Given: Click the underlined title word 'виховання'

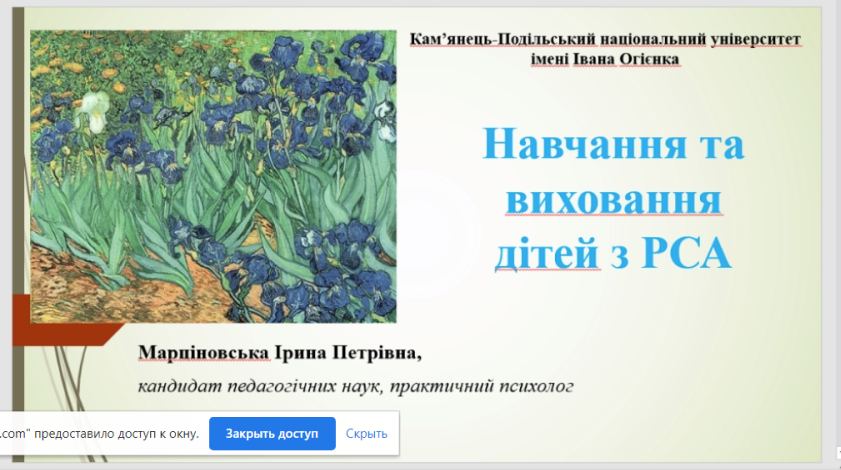Looking at the screenshot, I should (x=613, y=200).
